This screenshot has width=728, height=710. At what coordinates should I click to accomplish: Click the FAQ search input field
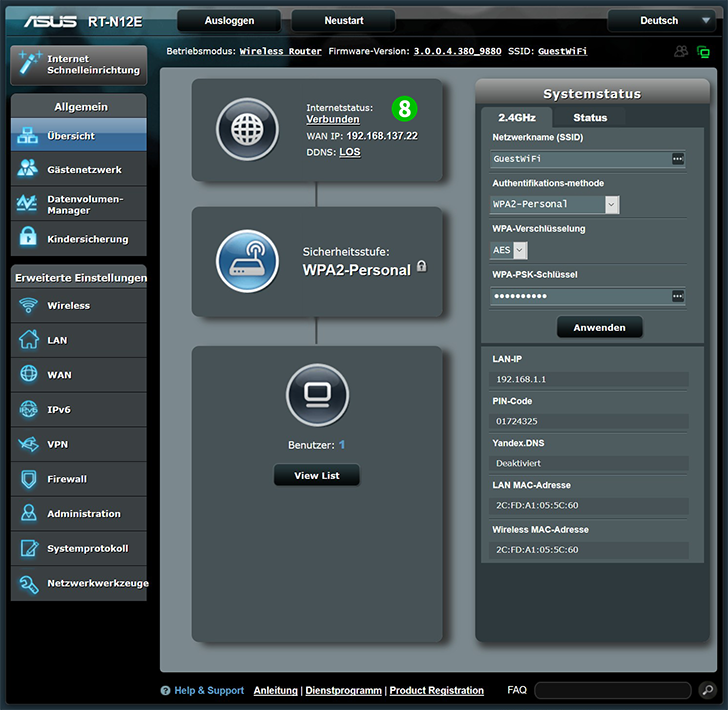click(613, 690)
